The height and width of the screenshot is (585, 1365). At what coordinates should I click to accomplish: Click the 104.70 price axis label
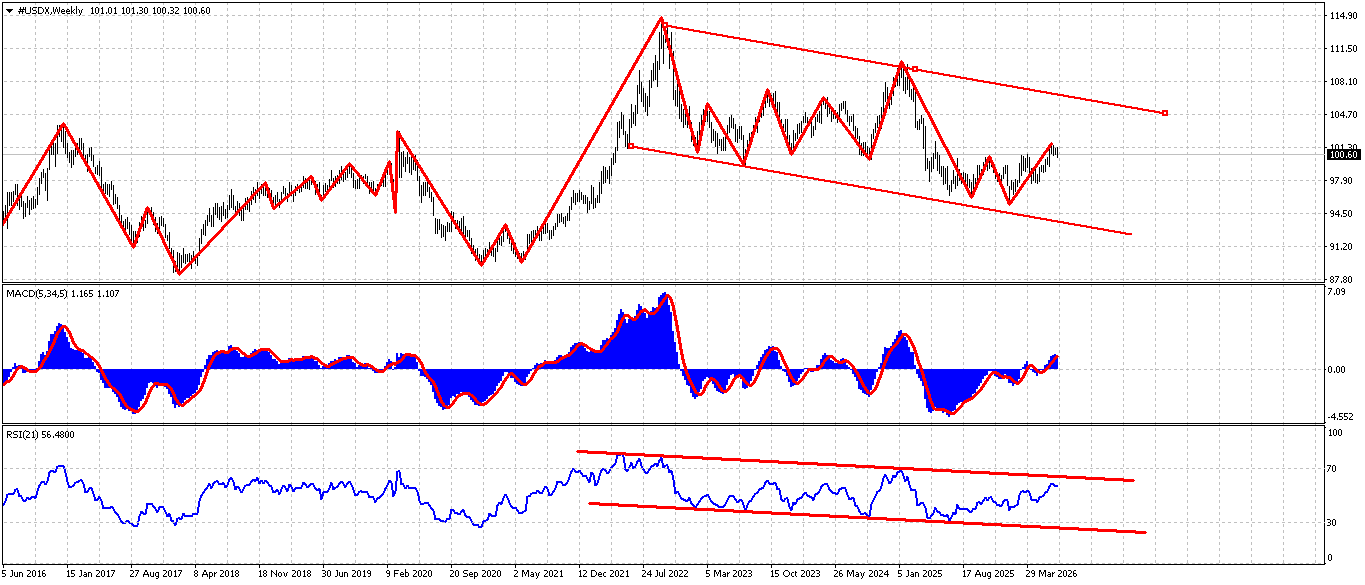[1342, 115]
